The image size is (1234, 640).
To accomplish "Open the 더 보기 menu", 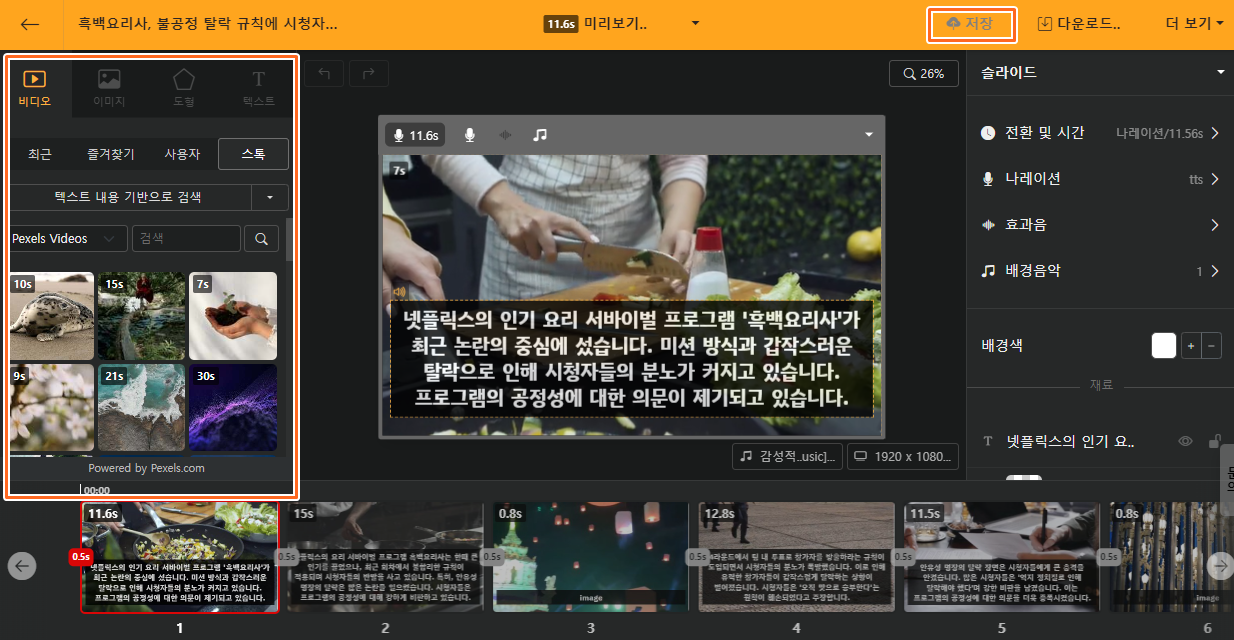I will [1194, 24].
